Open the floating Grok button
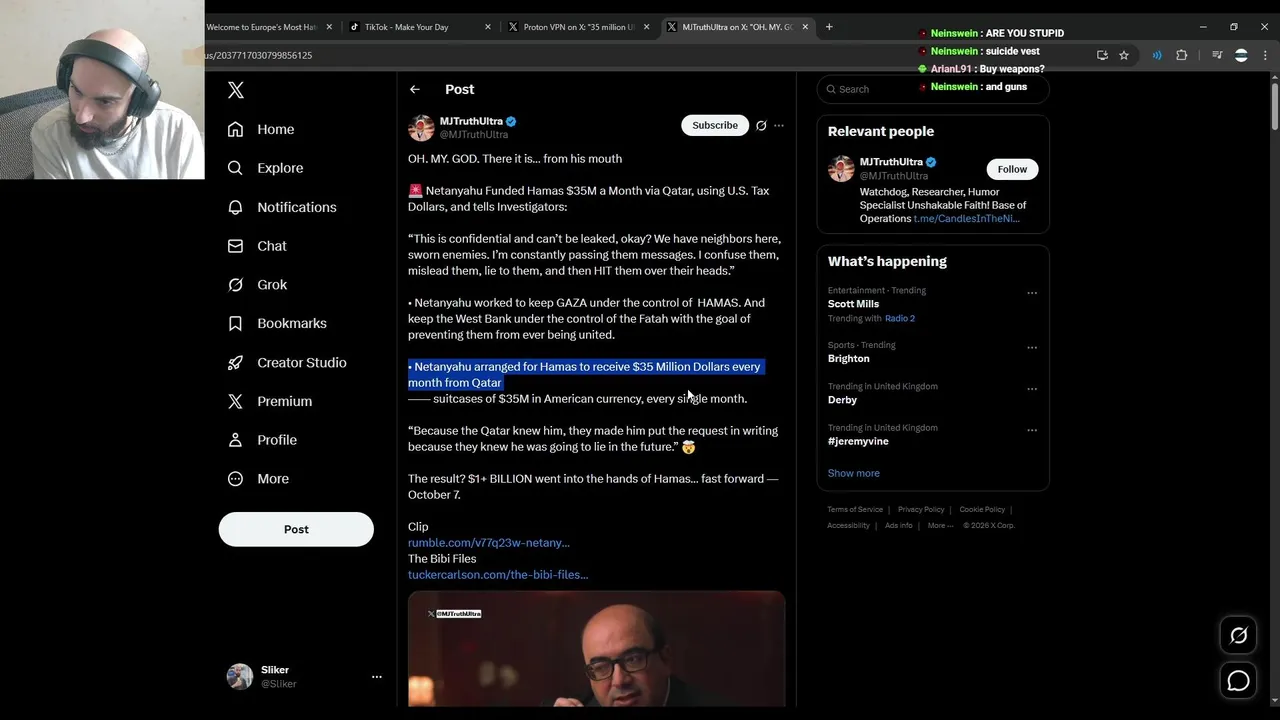 (1238, 635)
